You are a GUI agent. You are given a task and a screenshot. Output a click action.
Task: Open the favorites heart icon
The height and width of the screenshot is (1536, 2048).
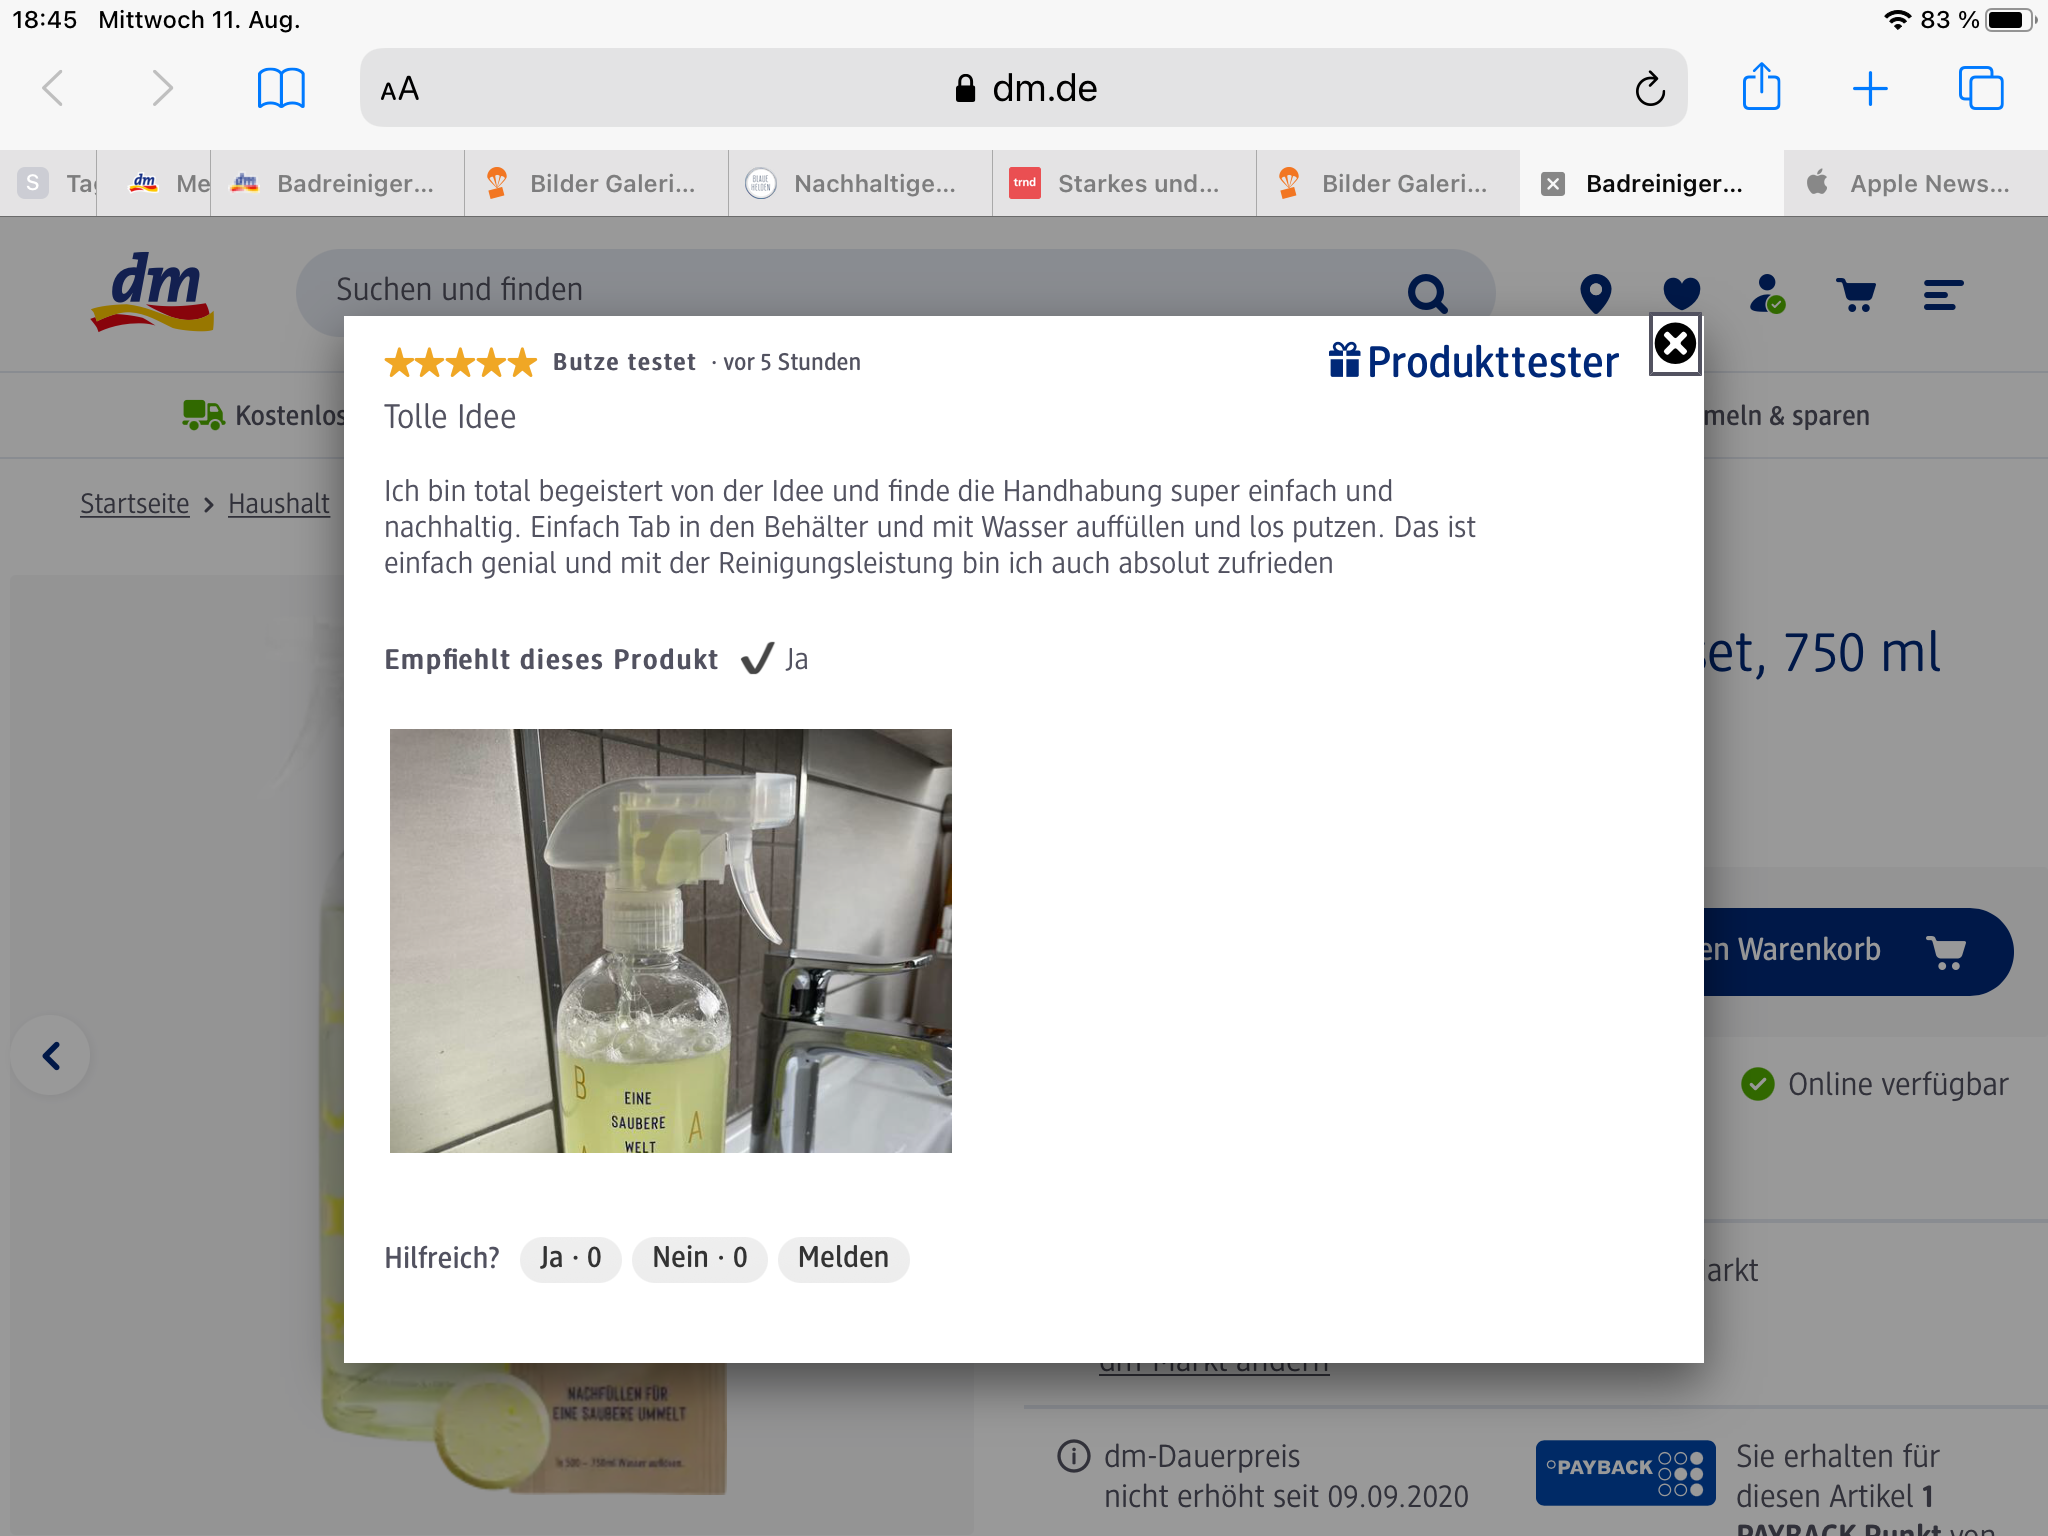click(1682, 294)
